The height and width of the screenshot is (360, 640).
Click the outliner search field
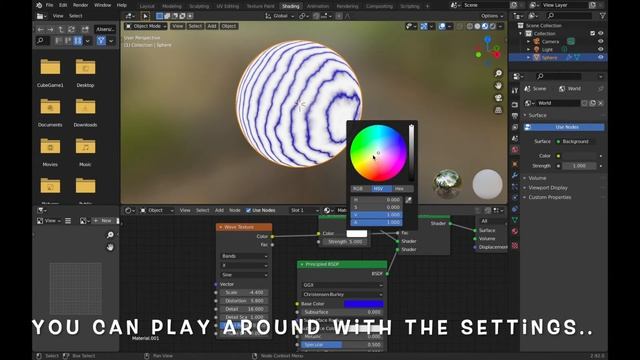point(569,16)
